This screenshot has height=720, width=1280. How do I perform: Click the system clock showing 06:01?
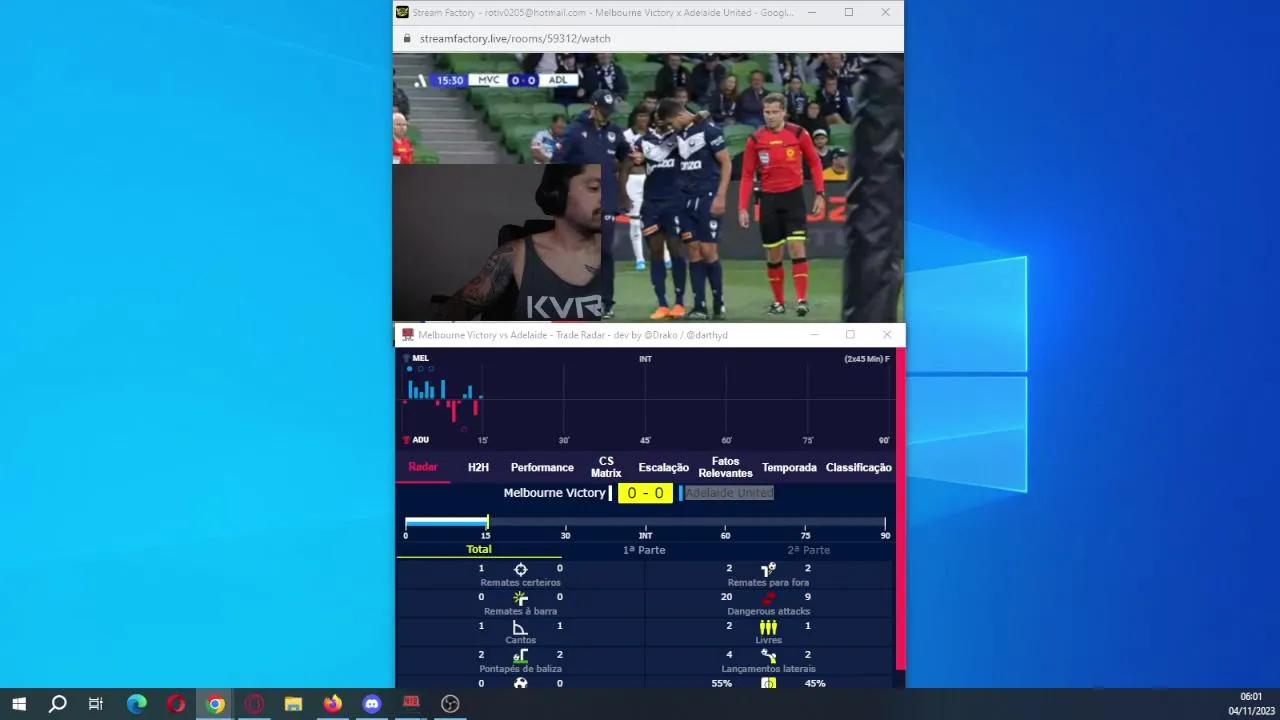pyautogui.click(x=1251, y=697)
